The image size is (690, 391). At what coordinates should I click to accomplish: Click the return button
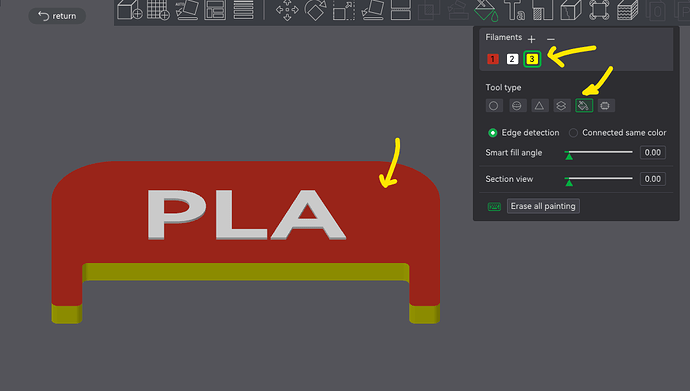click(x=57, y=16)
